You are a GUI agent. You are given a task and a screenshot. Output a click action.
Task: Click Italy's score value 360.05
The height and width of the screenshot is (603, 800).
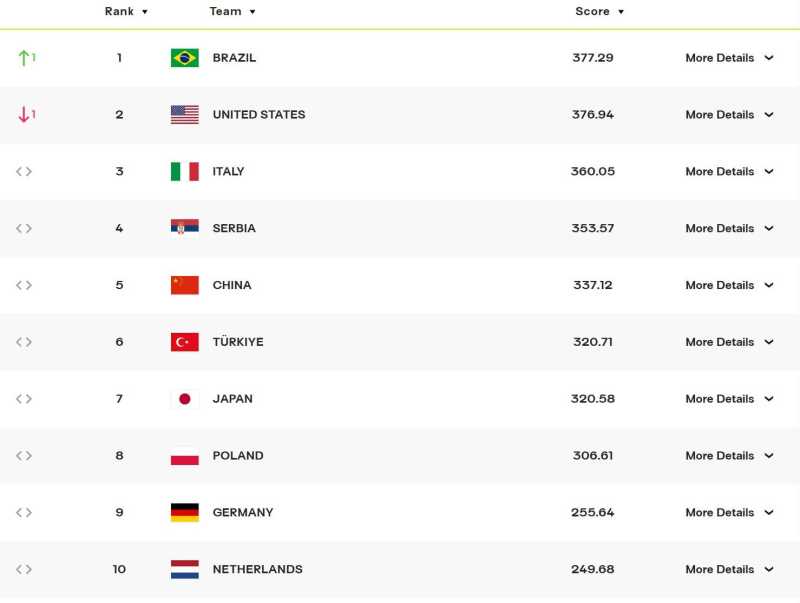click(593, 172)
